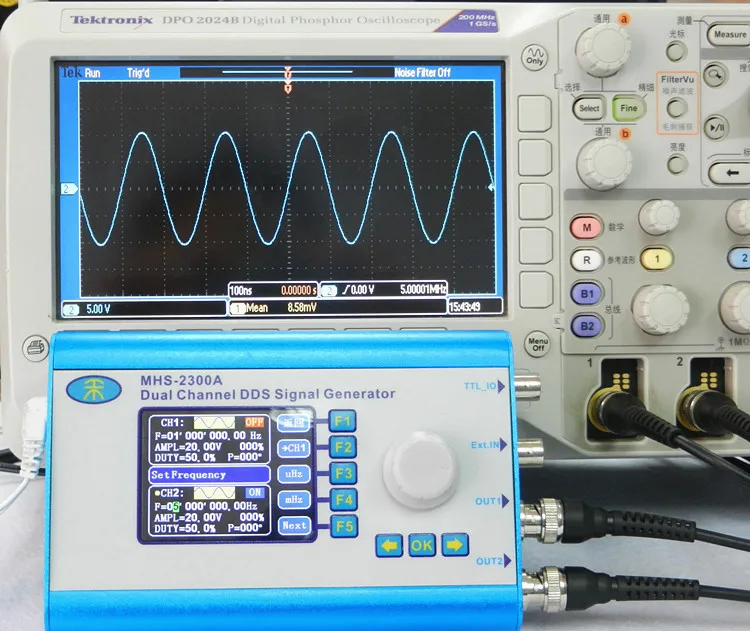Viewport: 750px width, 631px height.
Task: Toggle the green Fine button
Action: [629, 108]
